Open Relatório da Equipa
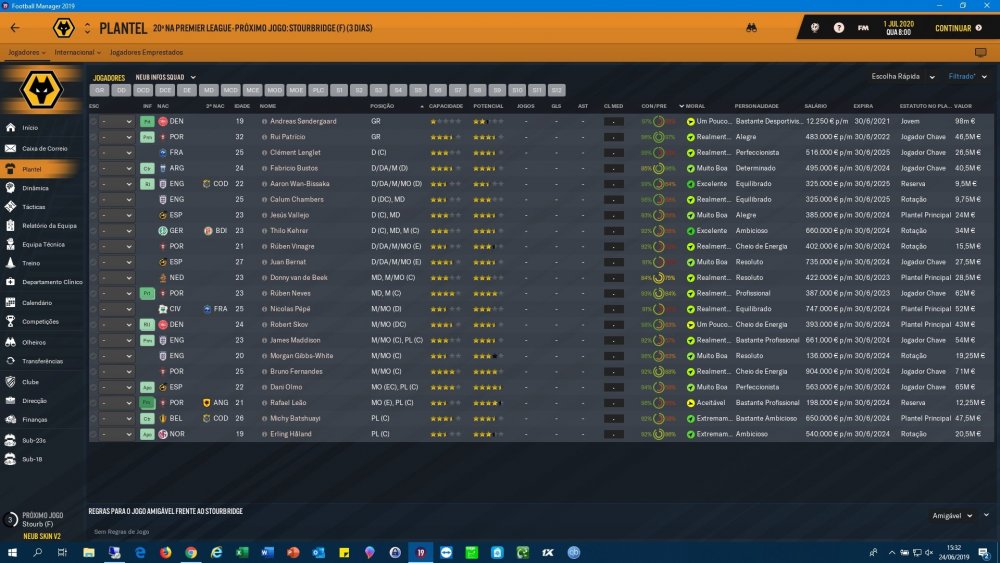The height and width of the screenshot is (563, 1000). click(x=42, y=226)
